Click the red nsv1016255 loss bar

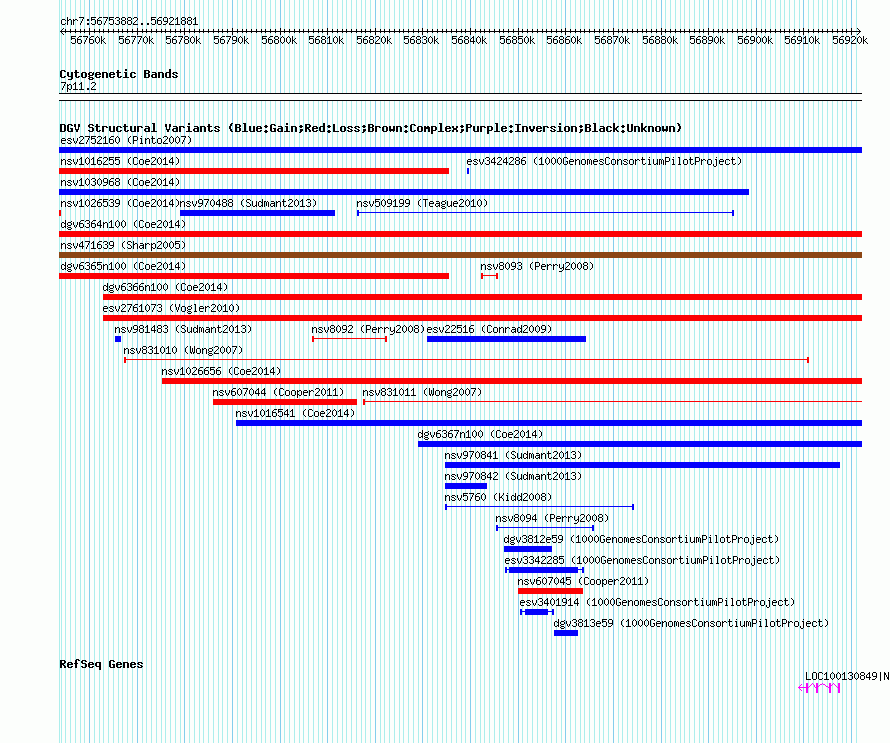click(x=254, y=171)
